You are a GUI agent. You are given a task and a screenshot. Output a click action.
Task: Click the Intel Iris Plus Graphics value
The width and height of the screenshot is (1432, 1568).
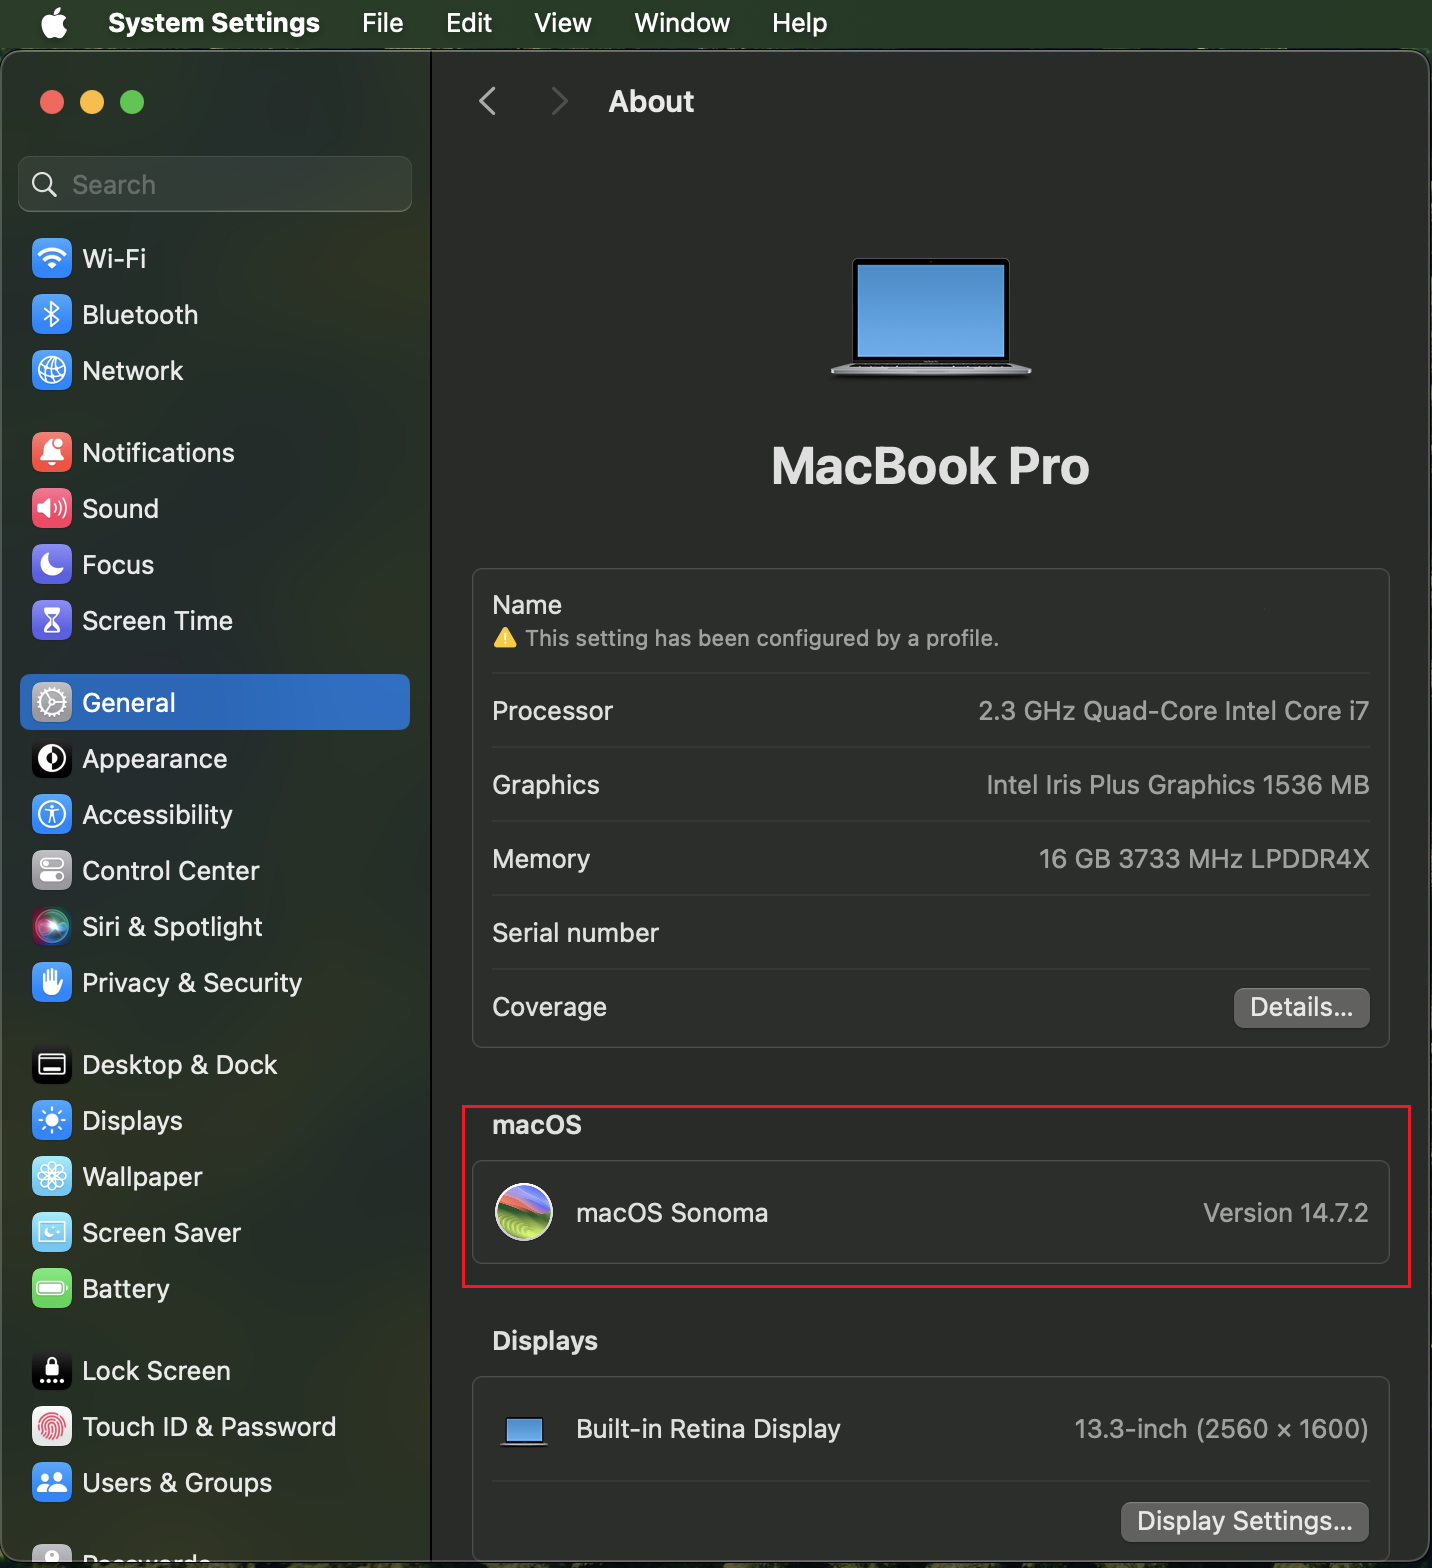pyautogui.click(x=1177, y=785)
